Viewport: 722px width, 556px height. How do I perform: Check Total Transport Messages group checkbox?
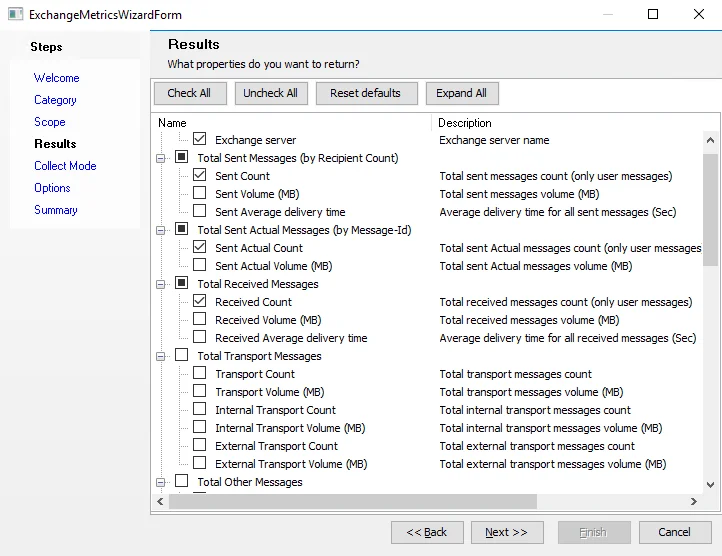point(181,355)
